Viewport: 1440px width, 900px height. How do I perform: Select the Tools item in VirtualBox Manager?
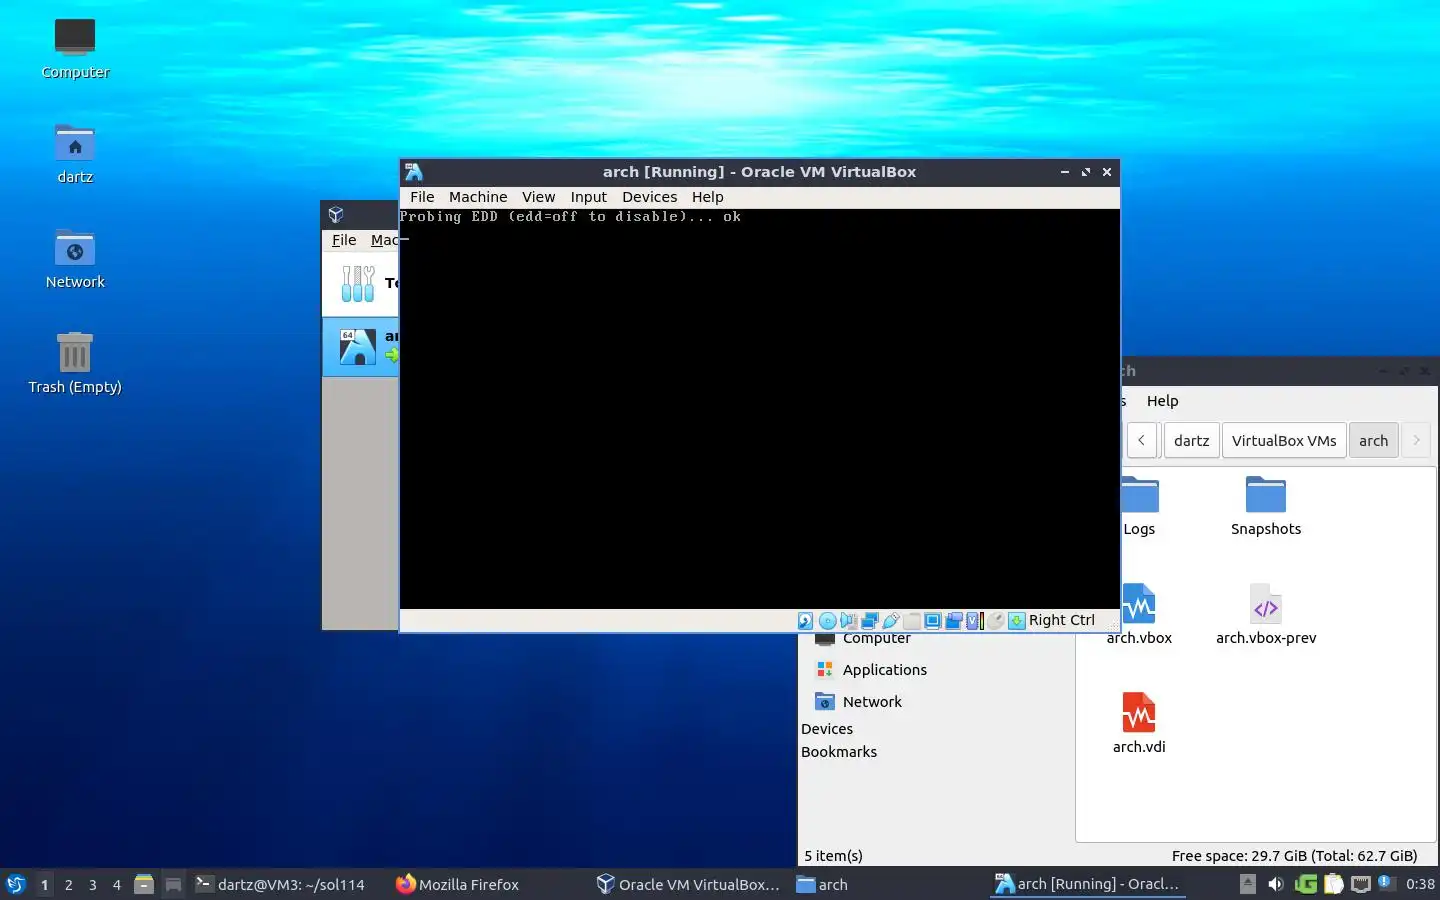[362, 284]
